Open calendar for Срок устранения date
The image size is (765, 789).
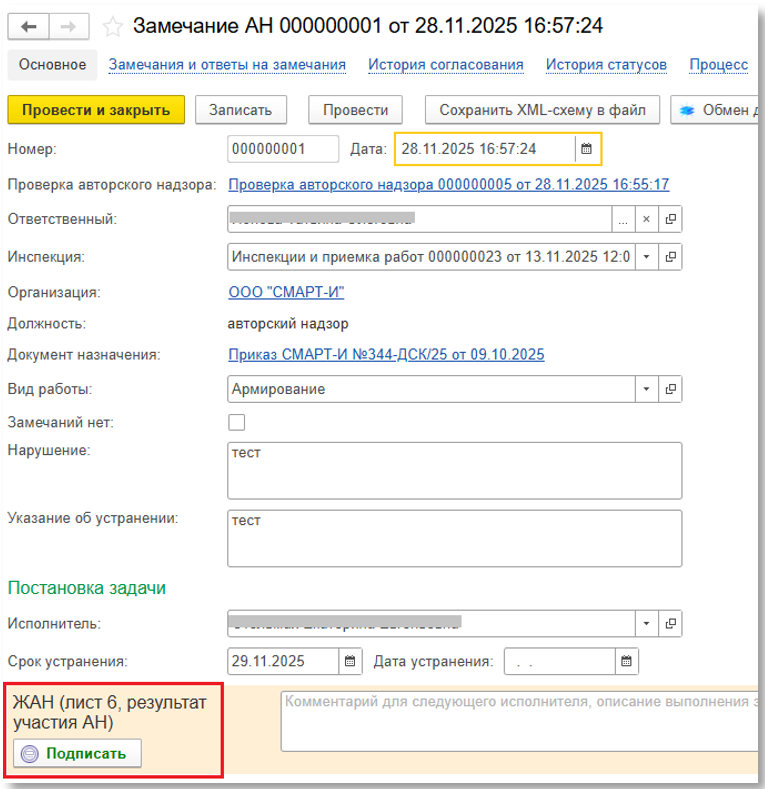point(349,661)
